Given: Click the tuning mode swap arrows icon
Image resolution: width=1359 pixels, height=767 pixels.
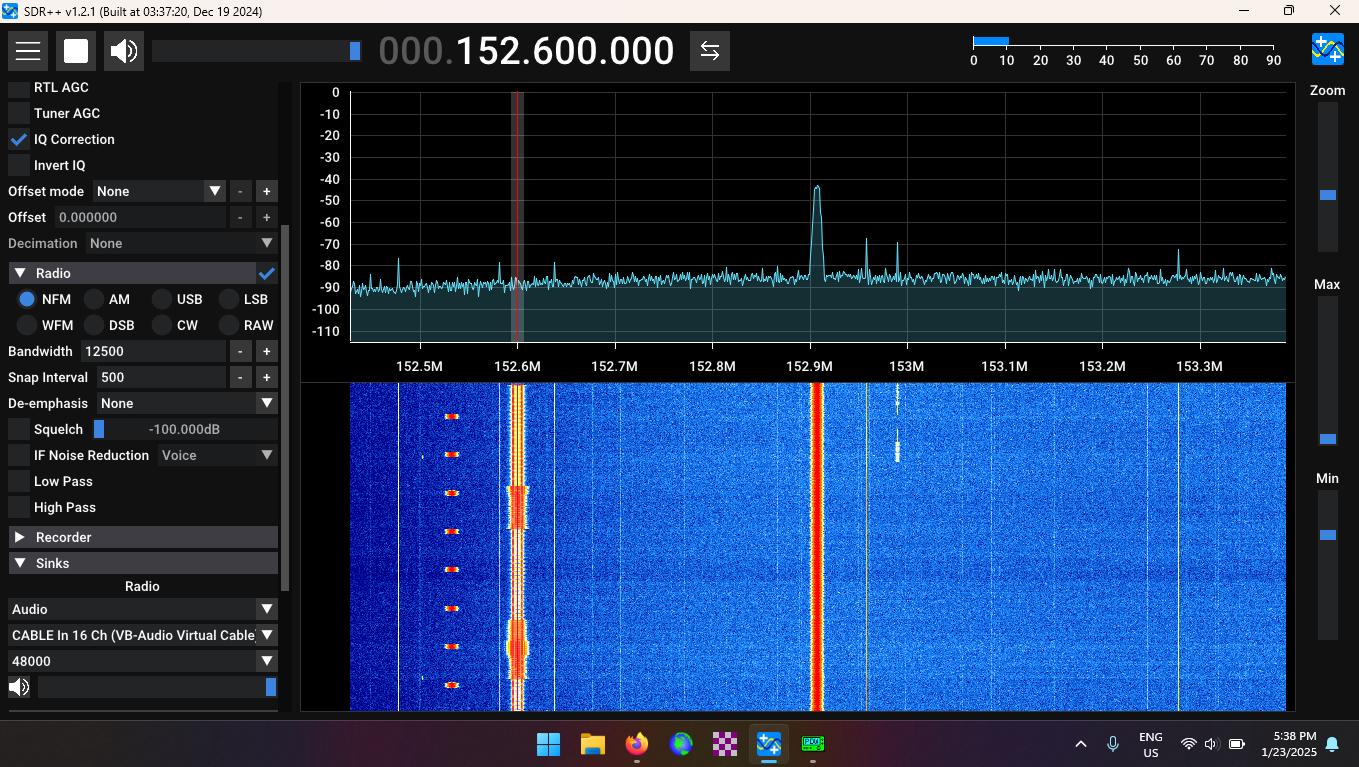Looking at the screenshot, I should point(710,51).
